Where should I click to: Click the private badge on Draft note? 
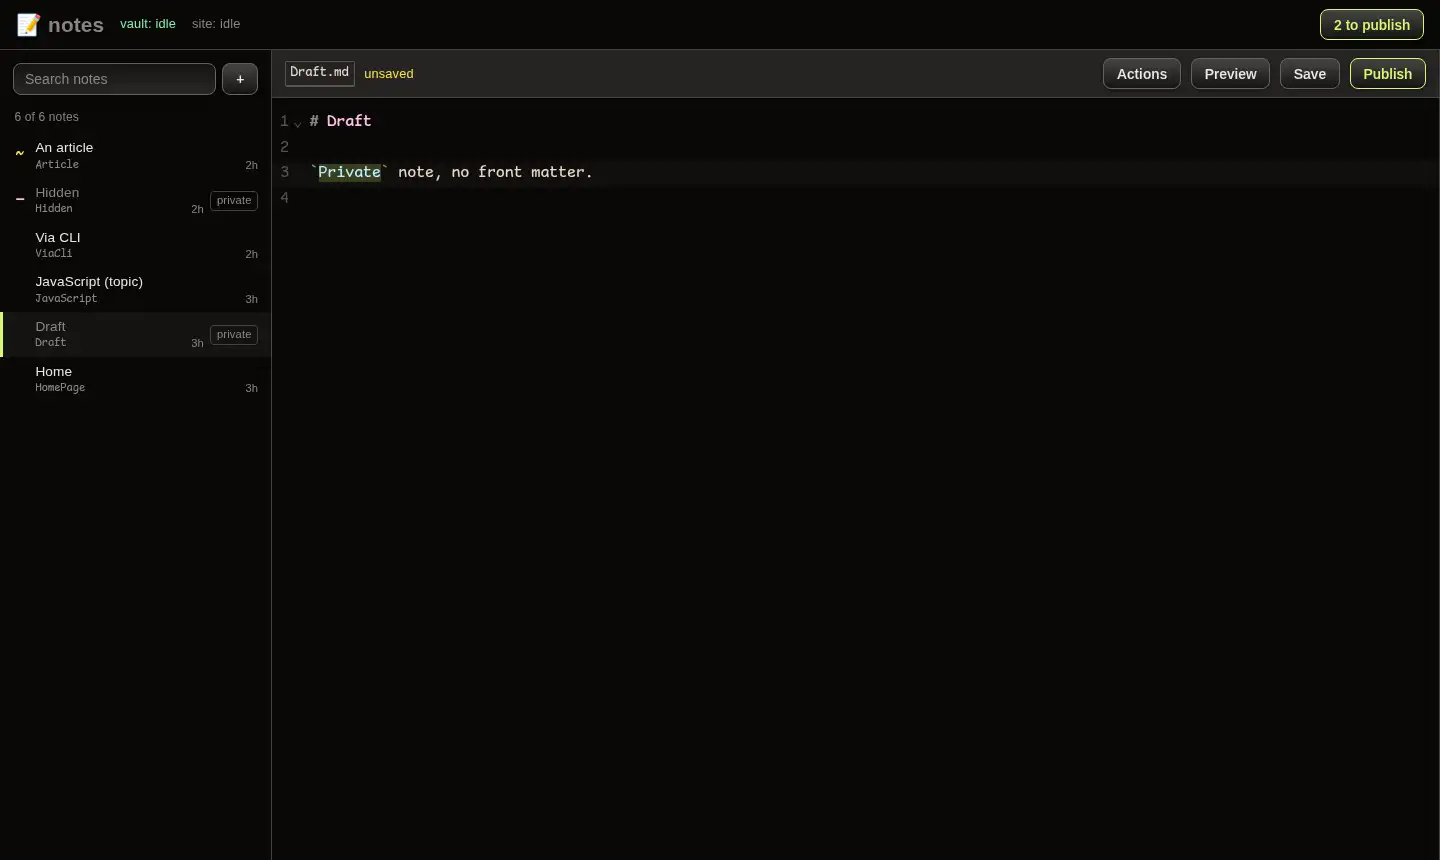tap(234, 335)
